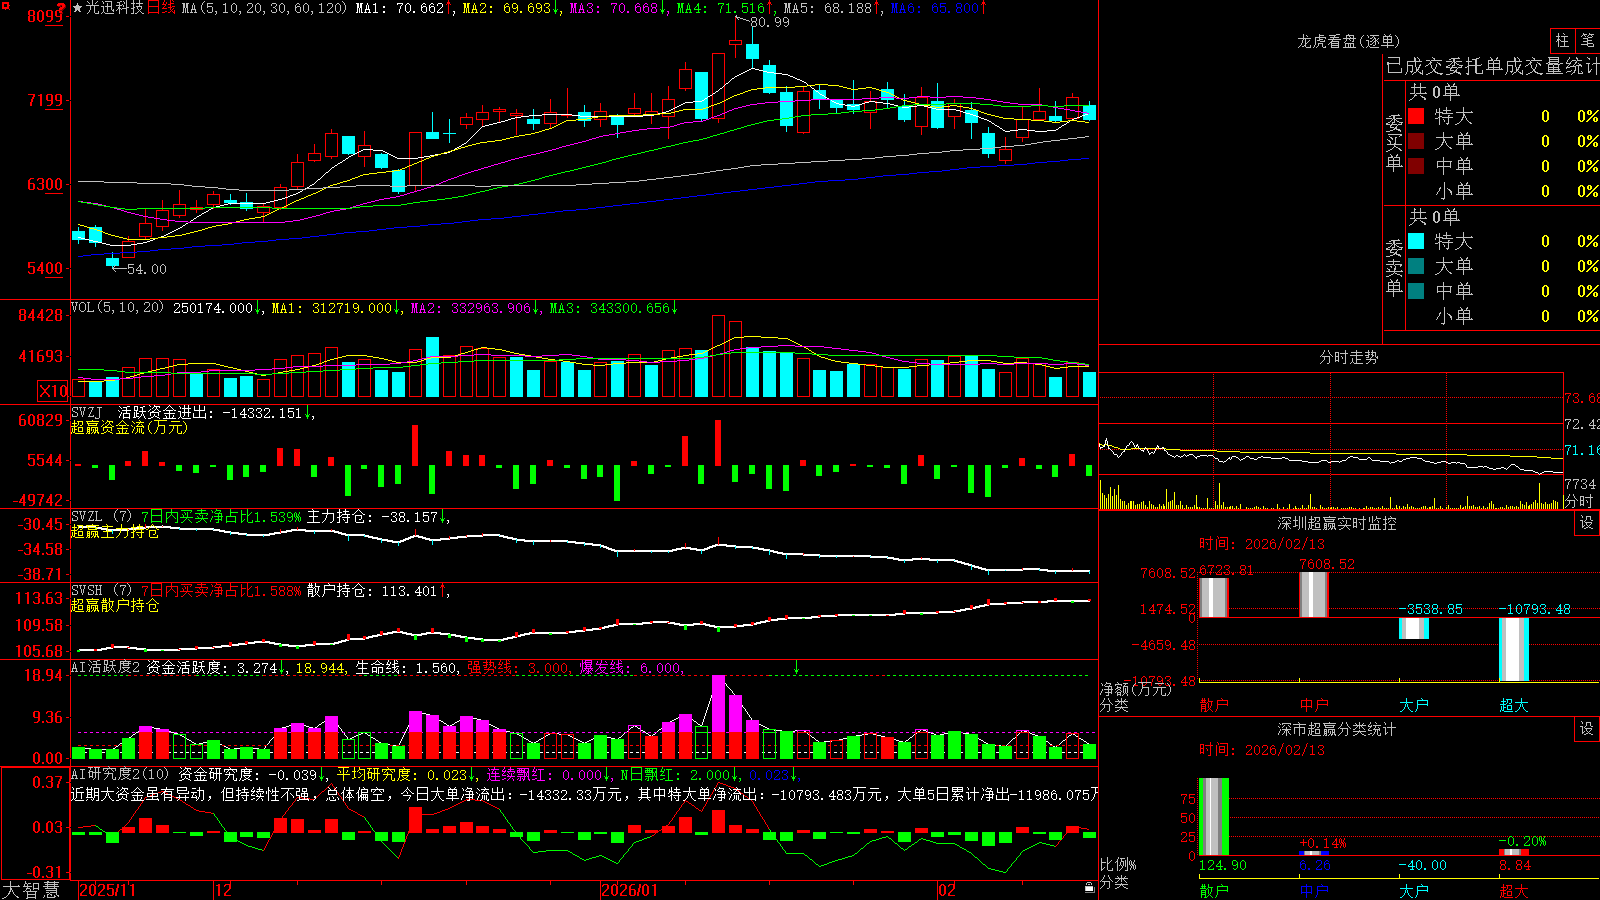1600x900 pixels.
Task: Click 散户 label in 深圳超赢实时监控 chart
Action: point(1214,705)
